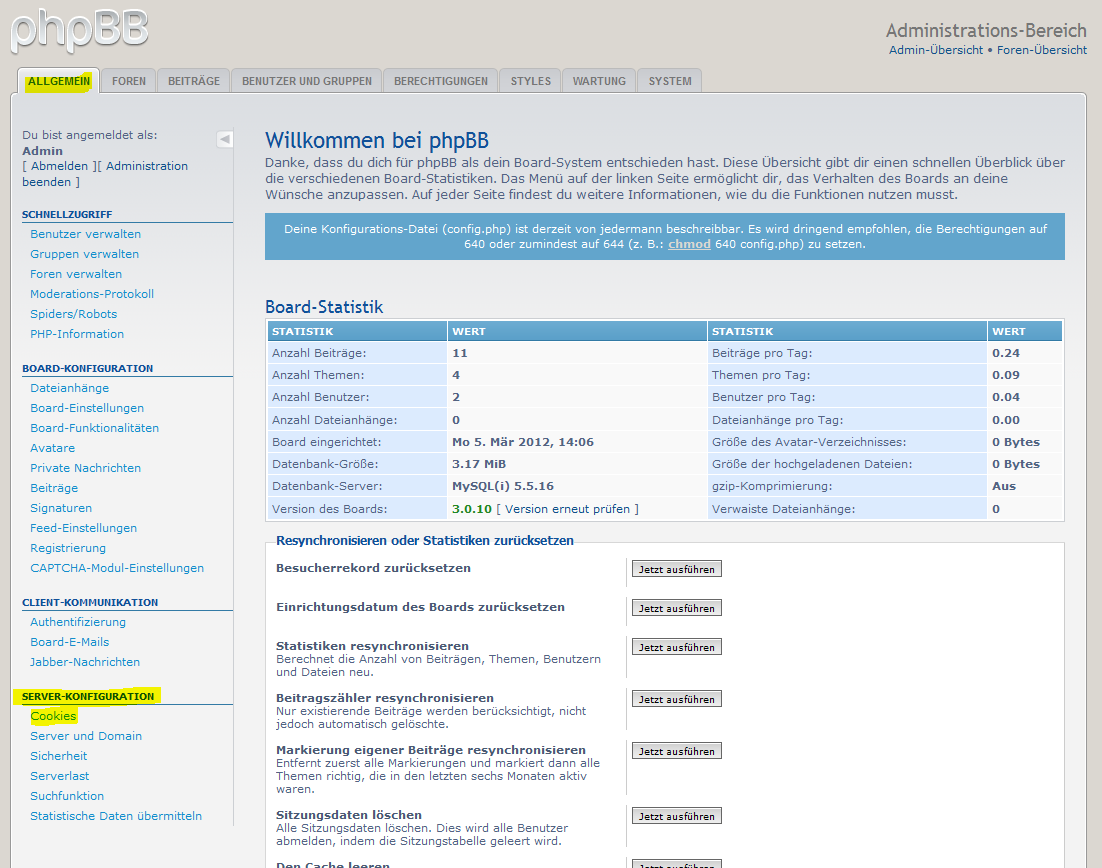Viewport: 1102px width, 868px height.
Task: Click the chmod link in the warning
Action: pyautogui.click(x=689, y=244)
